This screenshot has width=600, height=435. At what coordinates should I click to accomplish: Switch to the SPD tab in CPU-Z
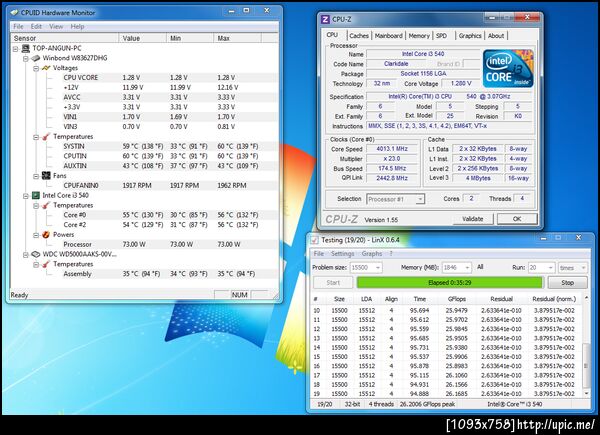click(x=441, y=36)
